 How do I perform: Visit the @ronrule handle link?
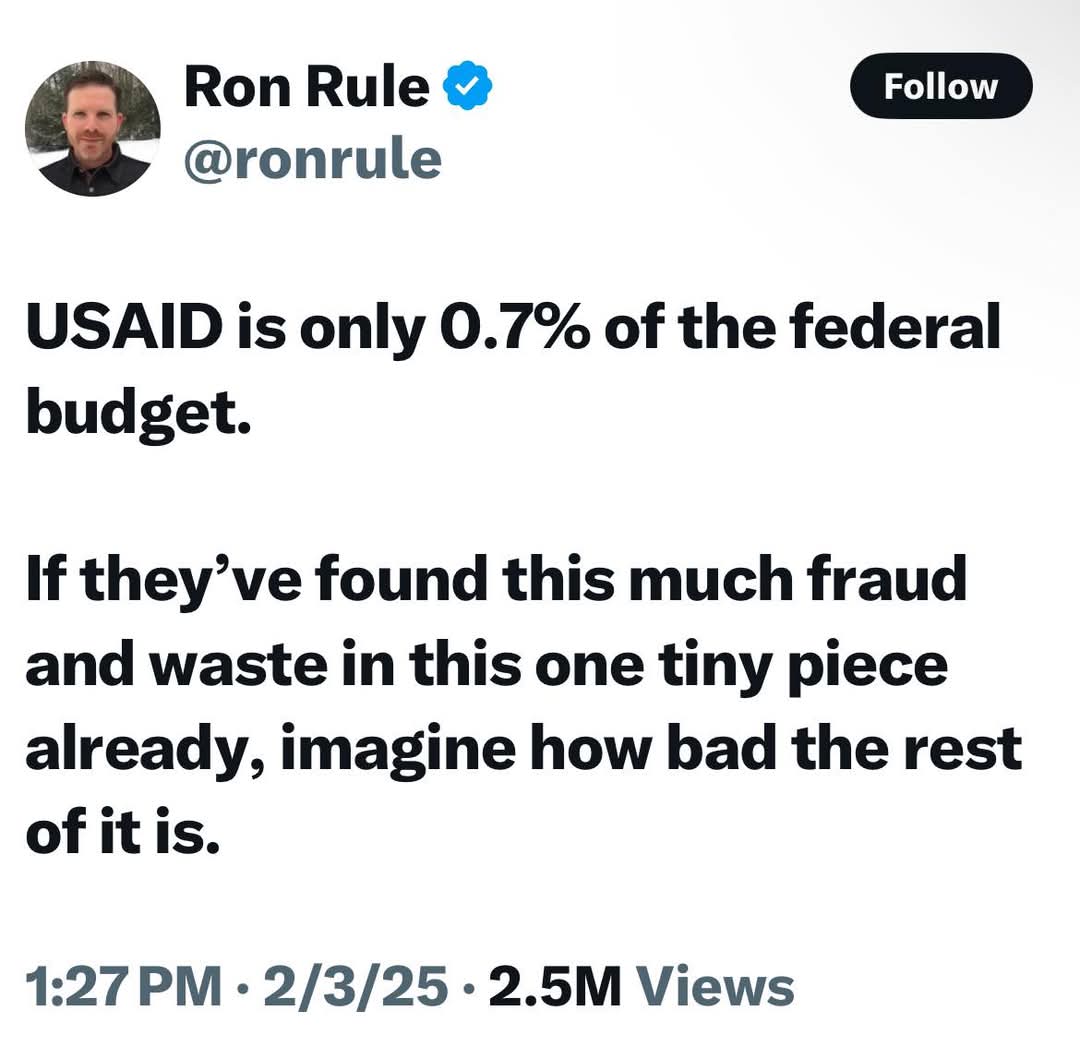coord(313,160)
